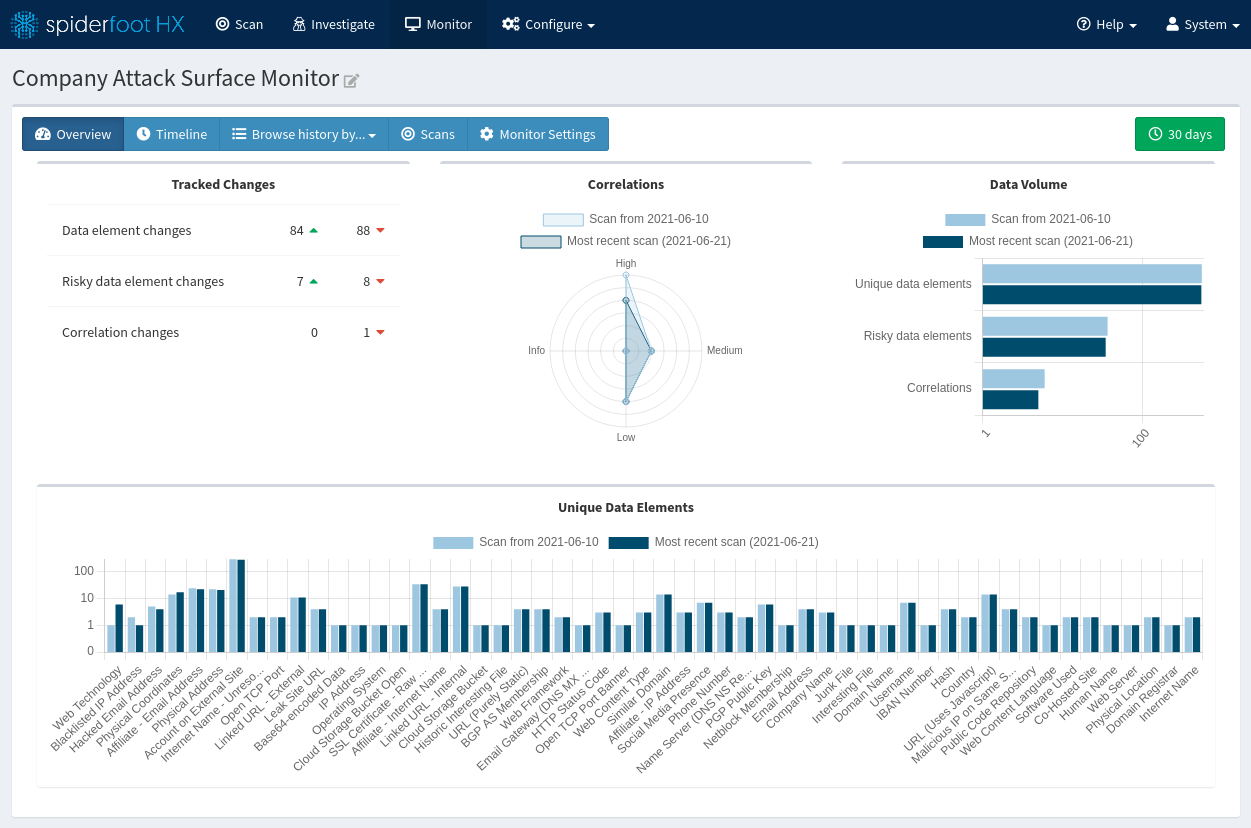The image size is (1251, 828).
Task: Click the clock icon on Timeline tab
Action: click(144, 134)
